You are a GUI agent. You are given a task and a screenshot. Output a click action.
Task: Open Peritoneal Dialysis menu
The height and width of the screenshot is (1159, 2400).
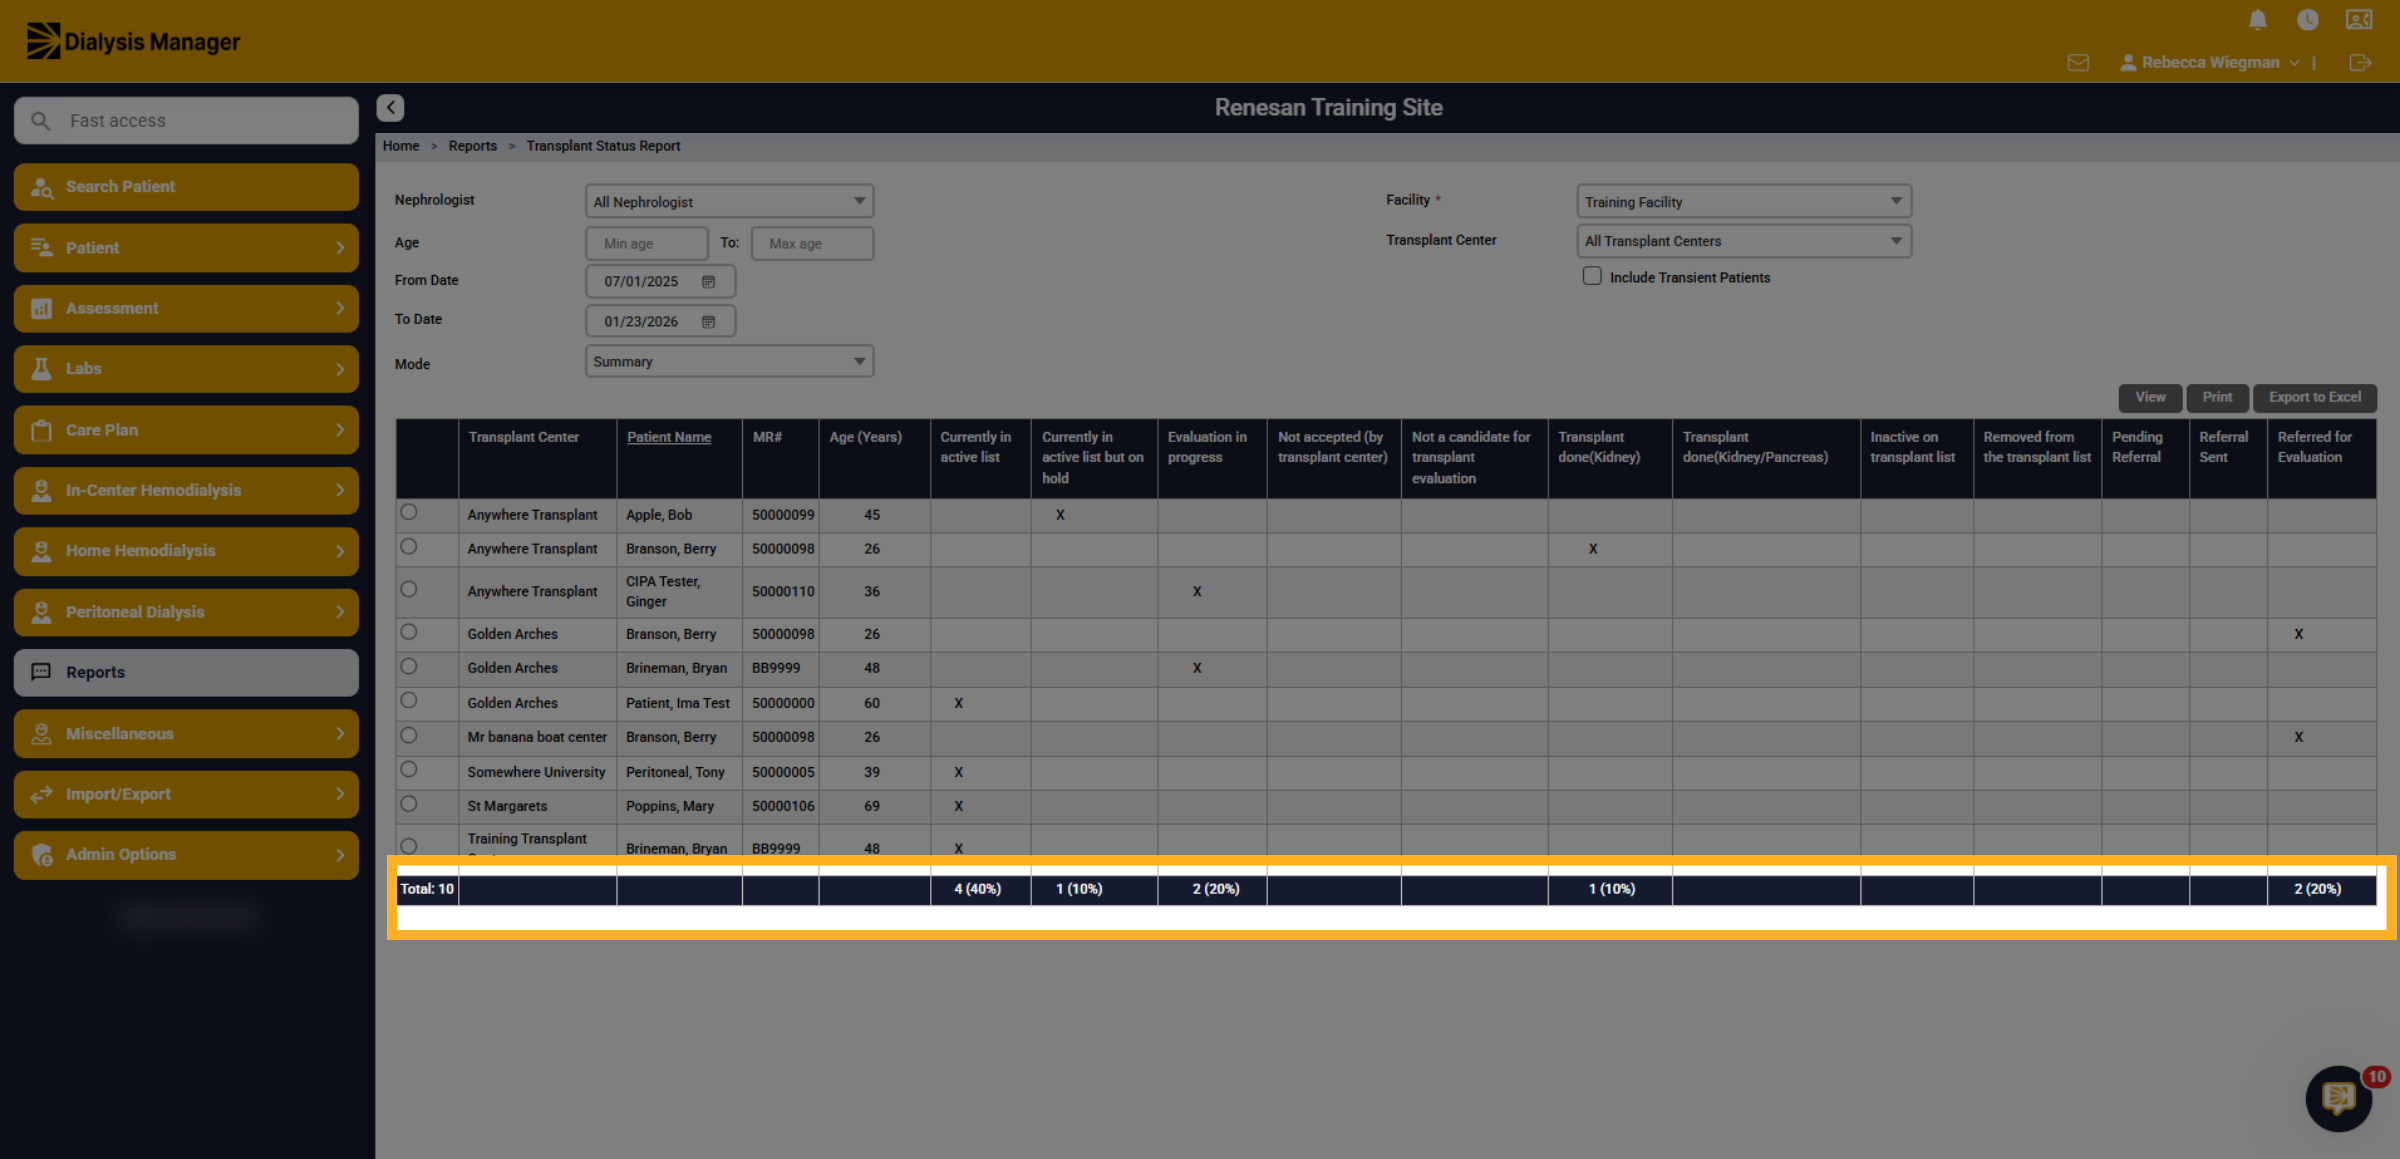click(x=186, y=612)
